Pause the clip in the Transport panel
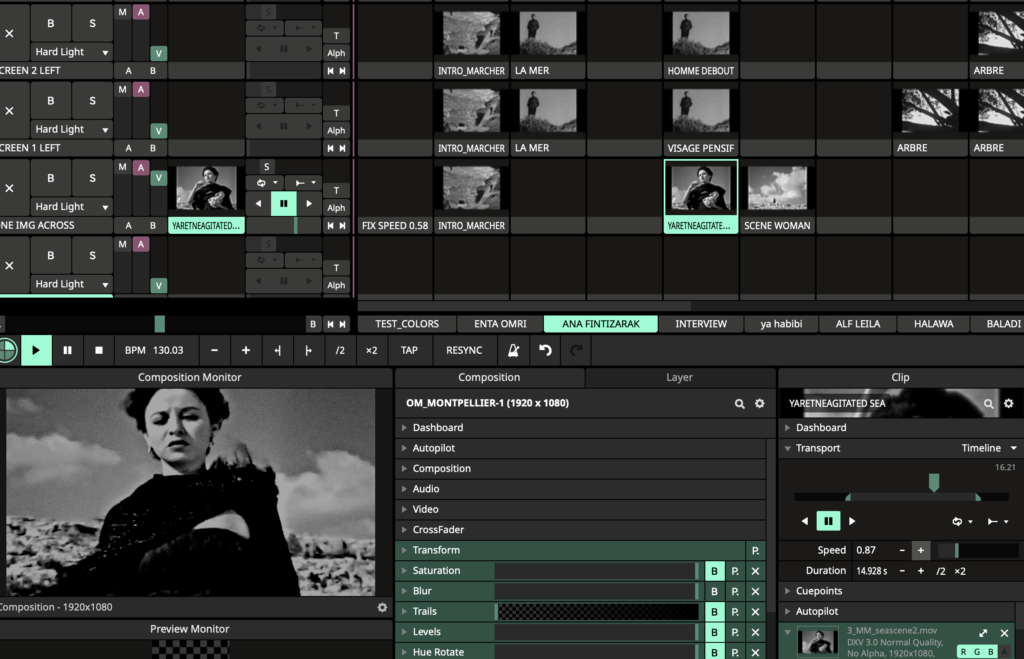 [828, 521]
